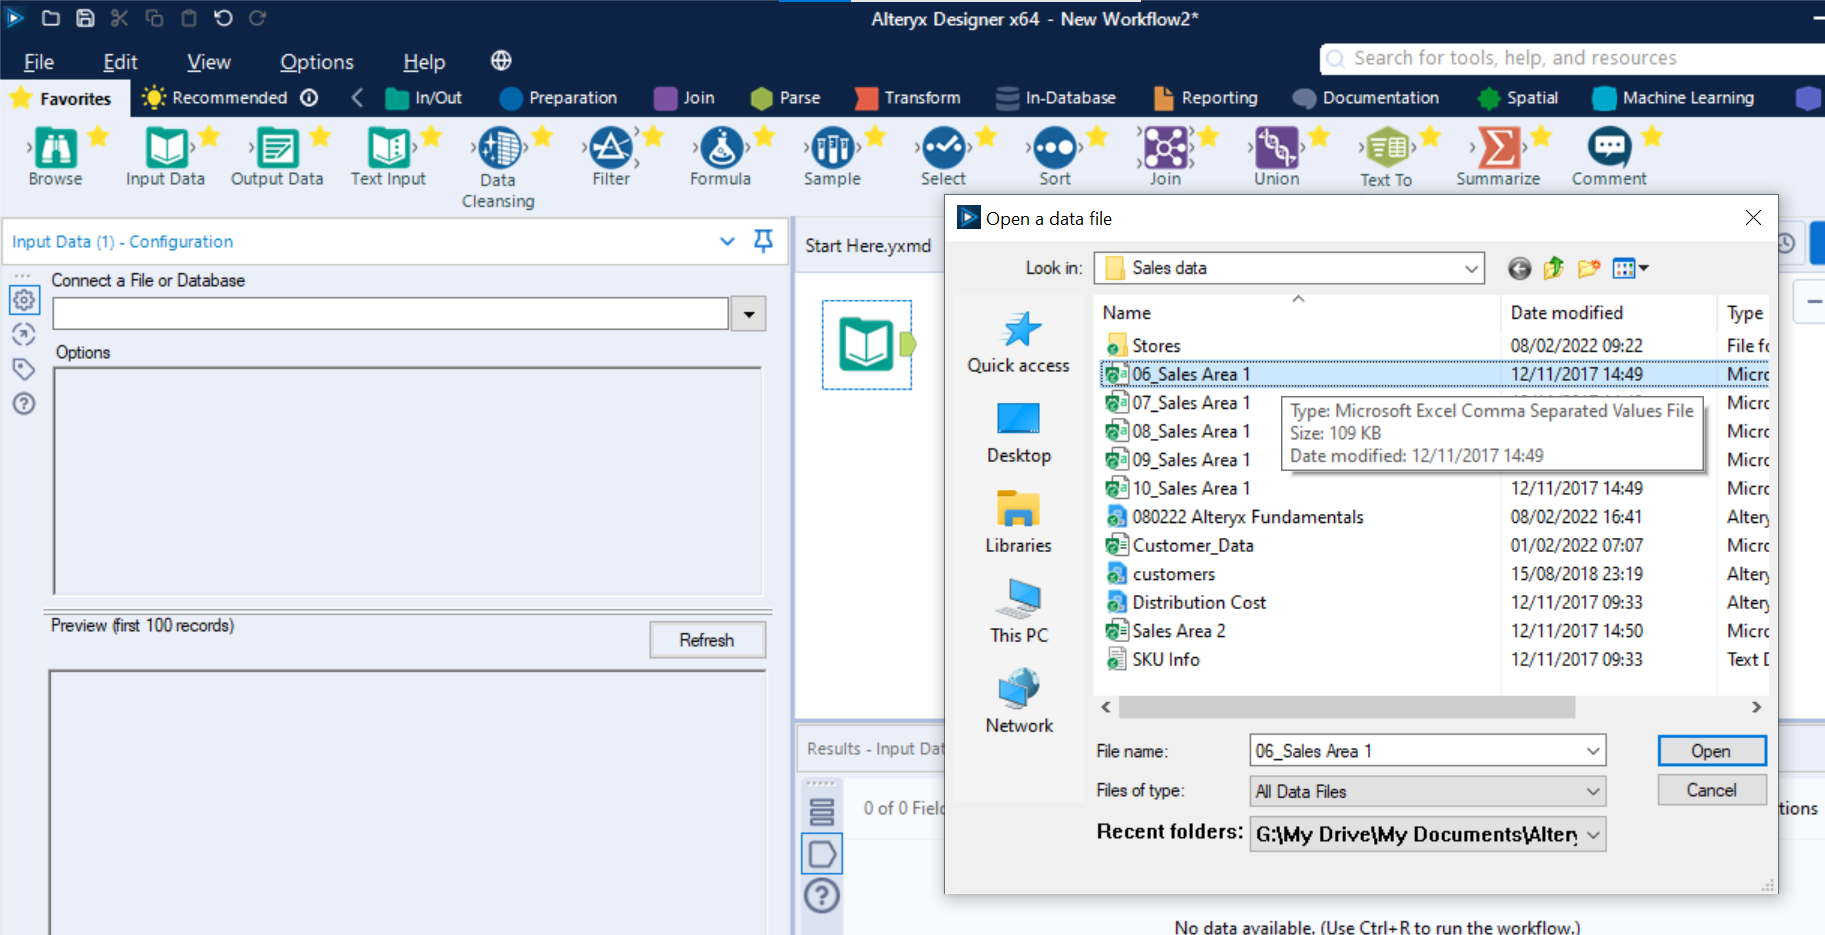Click the Refresh preview button

707,640
